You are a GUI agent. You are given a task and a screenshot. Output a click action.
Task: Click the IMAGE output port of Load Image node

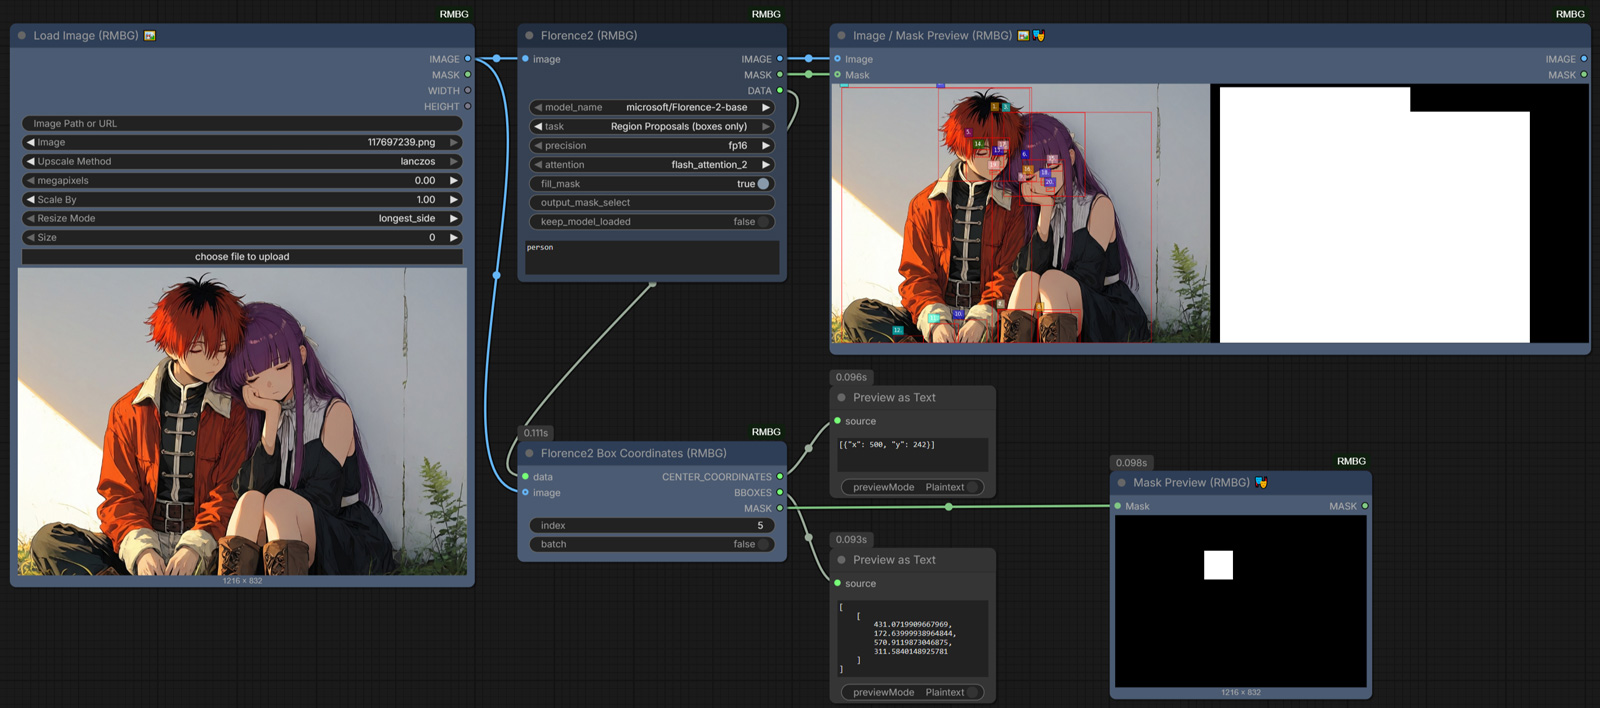pyautogui.click(x=467, y=59)
